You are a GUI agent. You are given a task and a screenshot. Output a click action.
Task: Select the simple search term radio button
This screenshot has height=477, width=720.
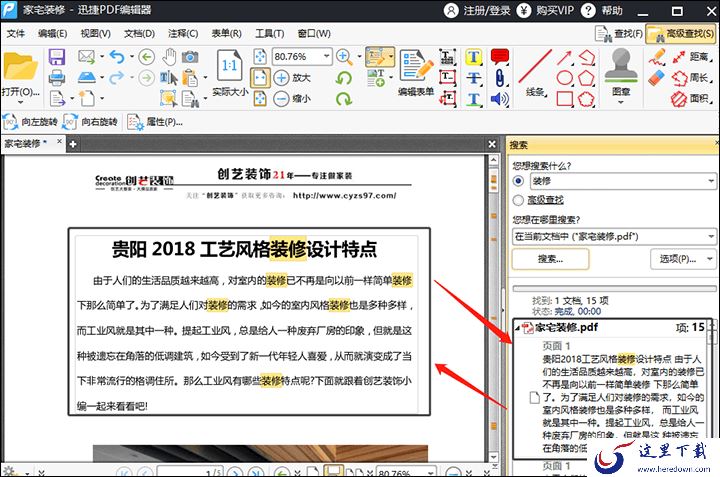tap(518, 180)
